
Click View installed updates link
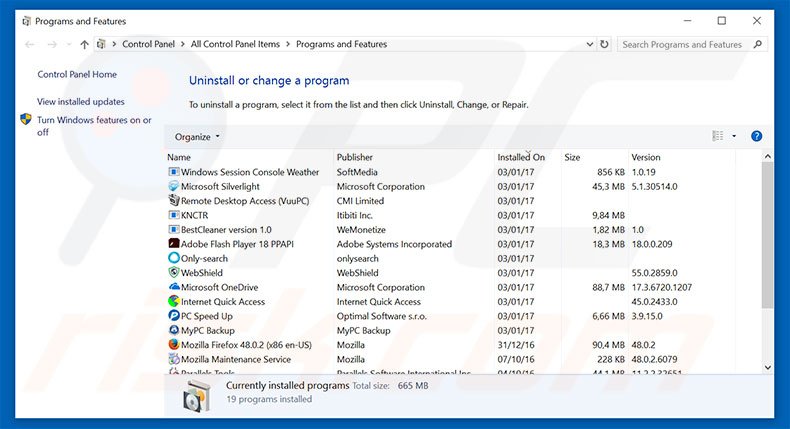coord(81,102)
